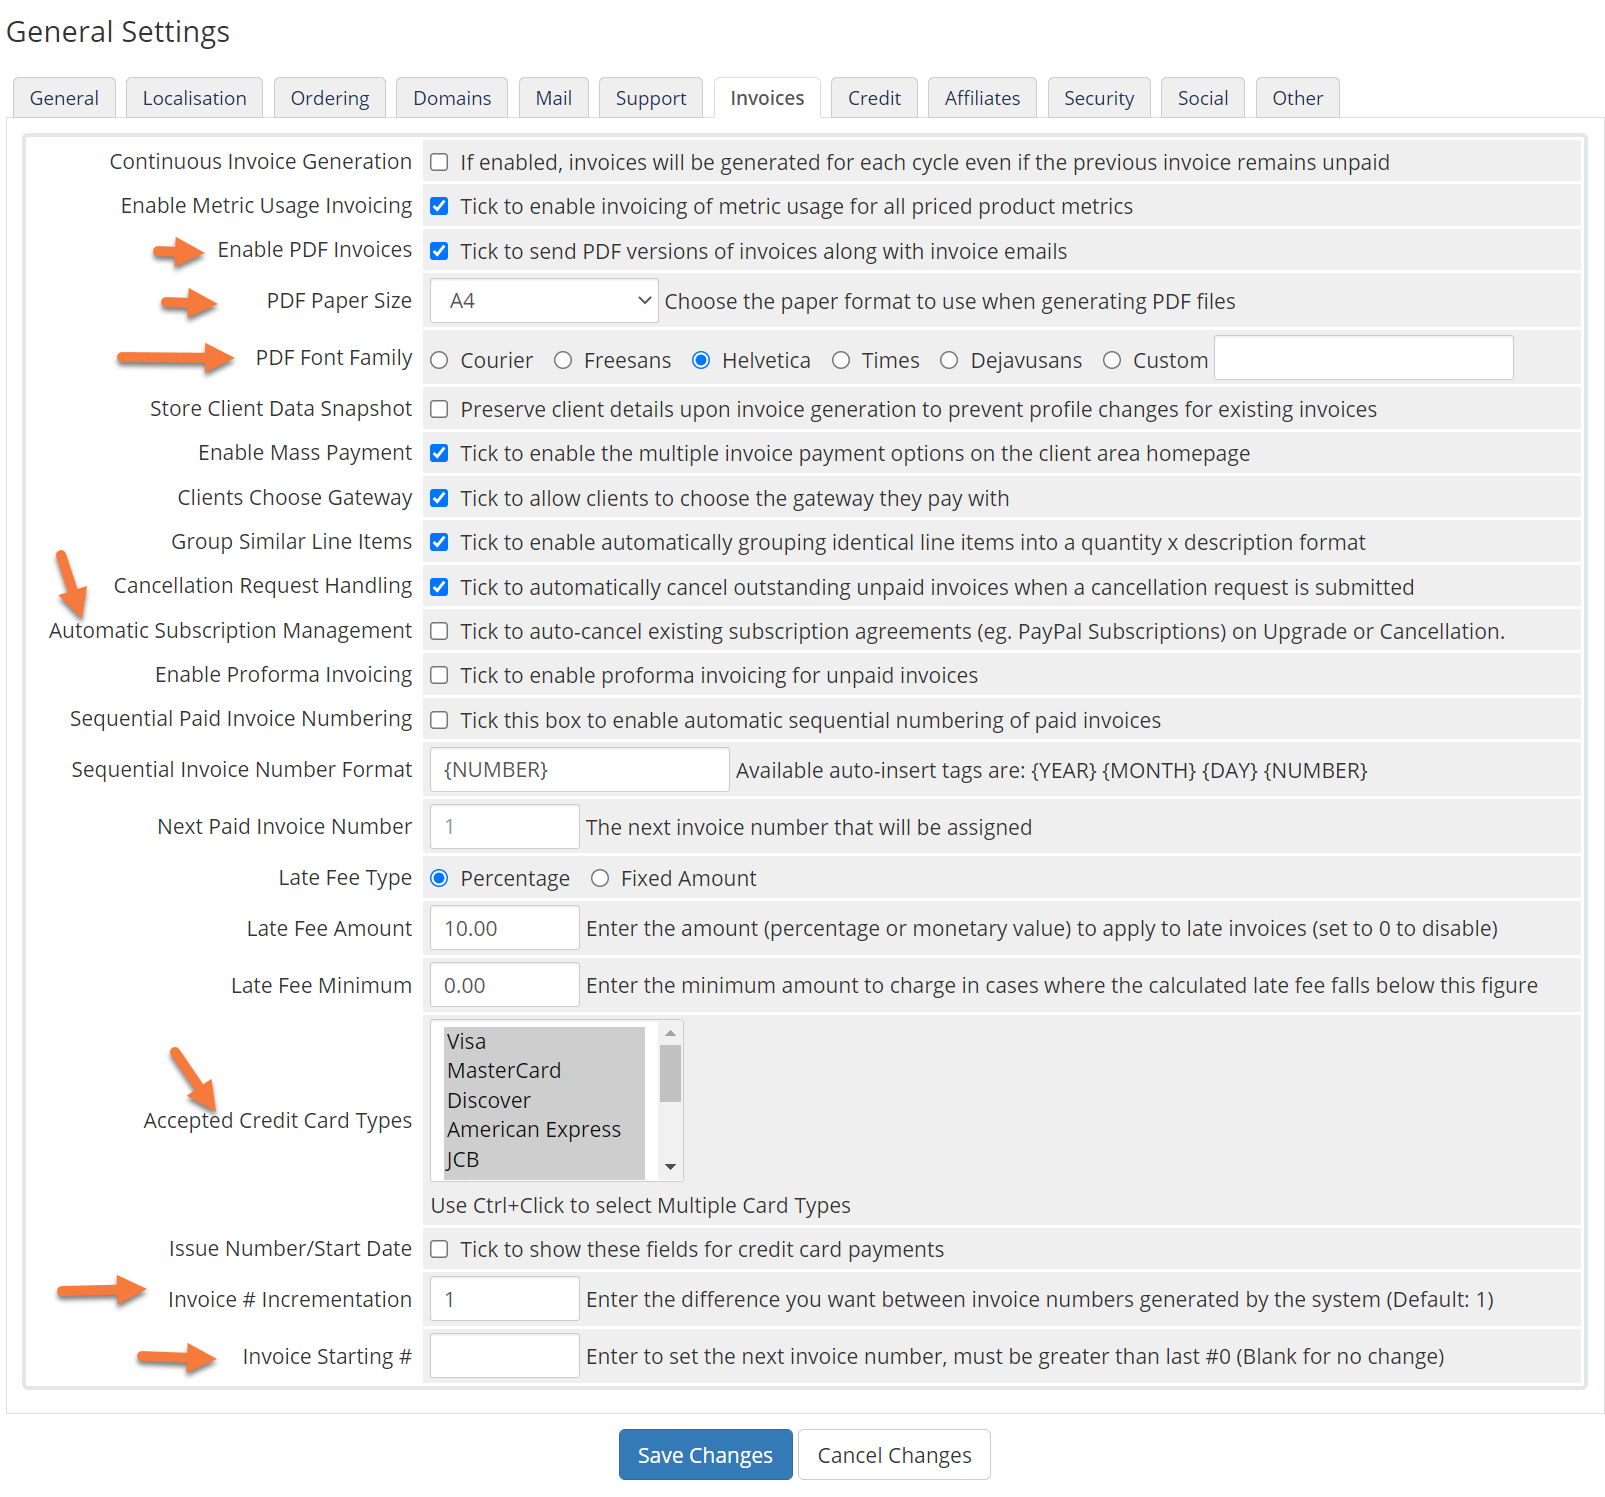Go to the Affiliates tab

(x=982, y=98)
